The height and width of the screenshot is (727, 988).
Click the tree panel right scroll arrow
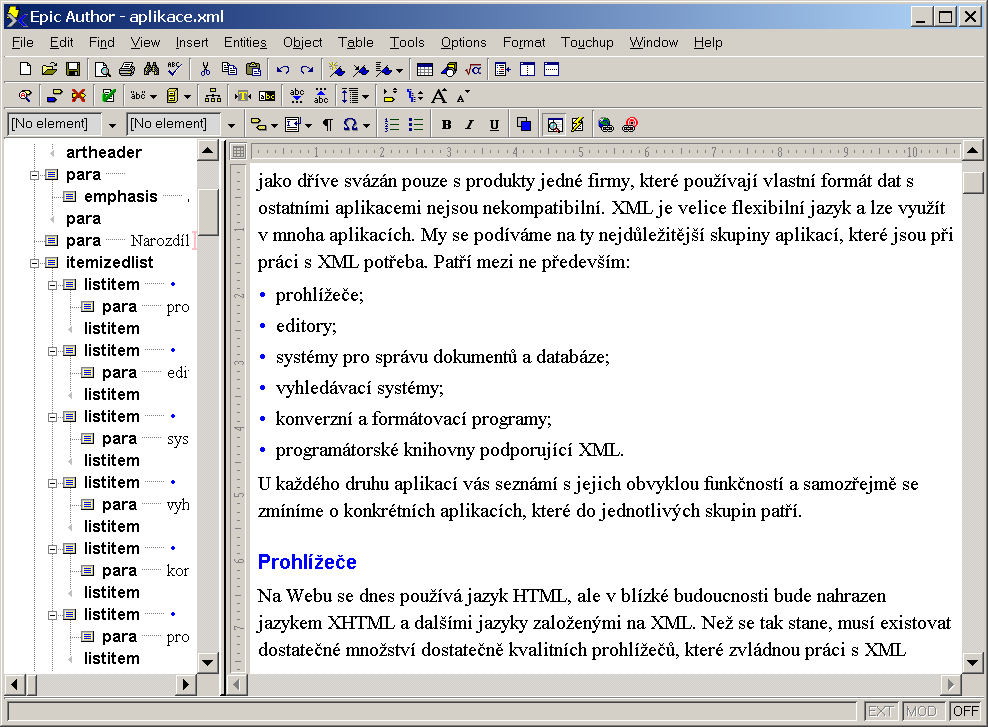[x=185, y=684]
